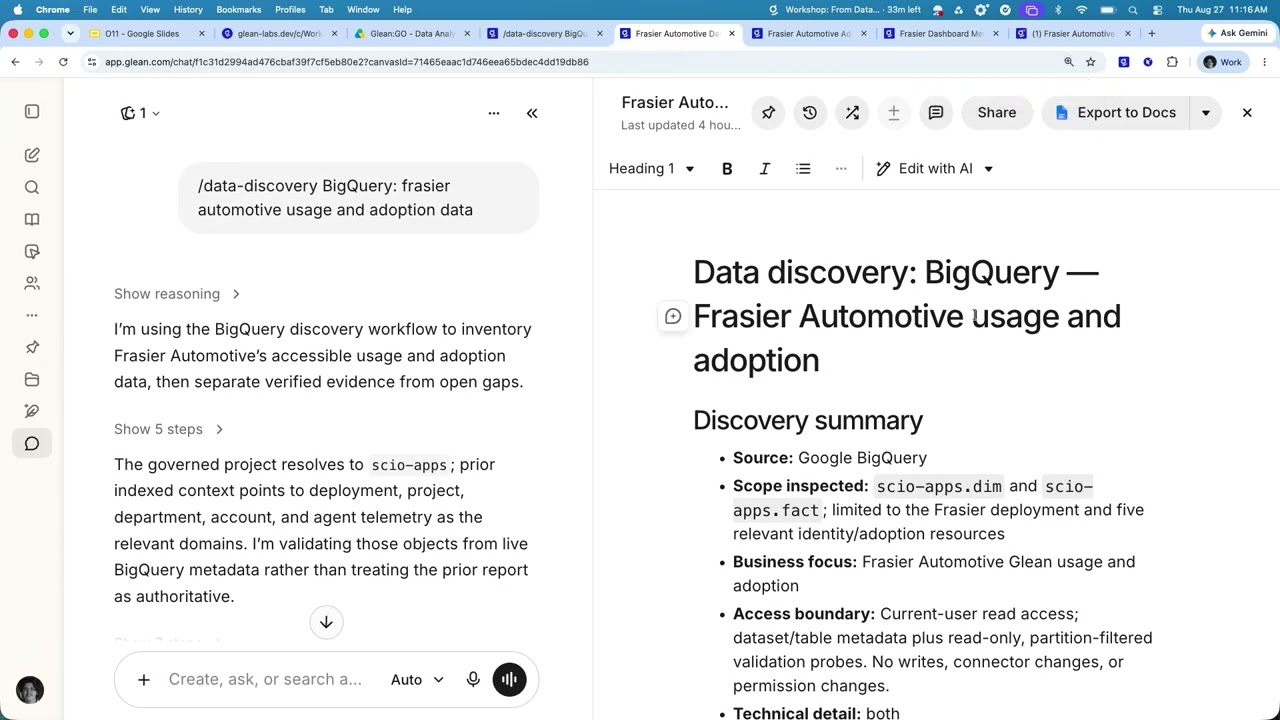
Task: Open the Chrome app menu
Action: (x=52, y=10)
